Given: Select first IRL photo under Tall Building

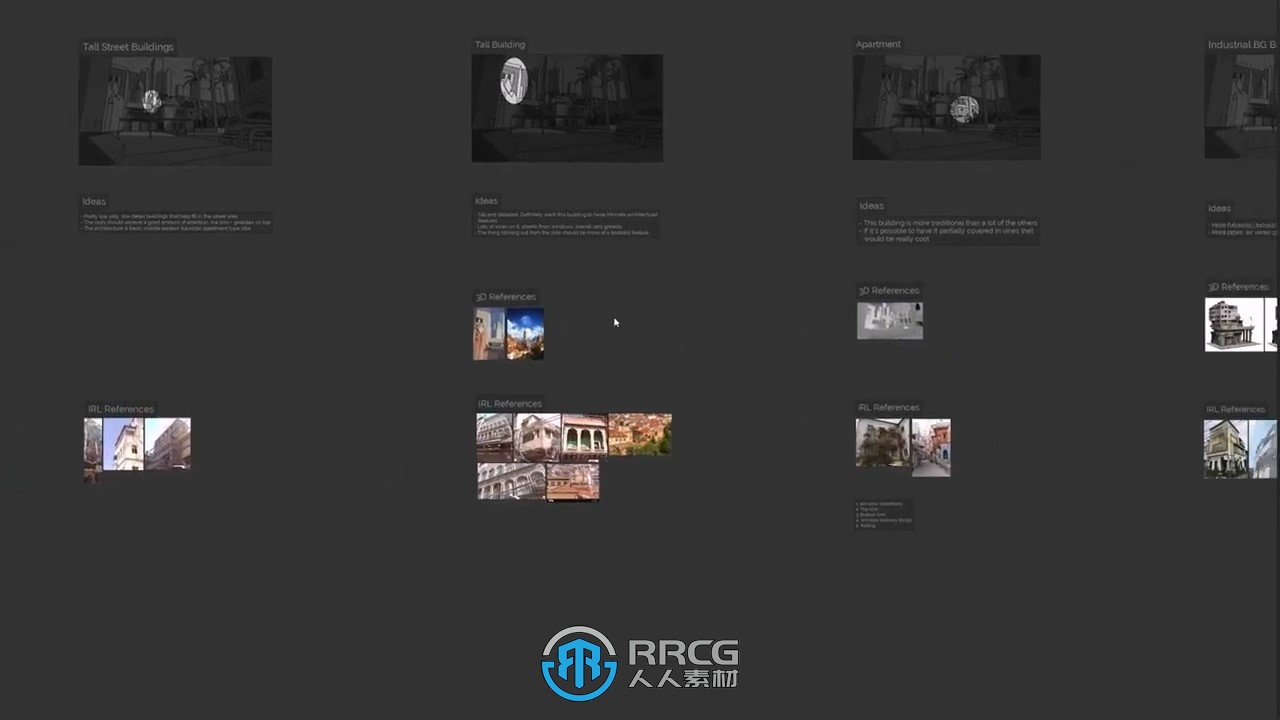Looking at the screenshot, I should coord(494,438).
